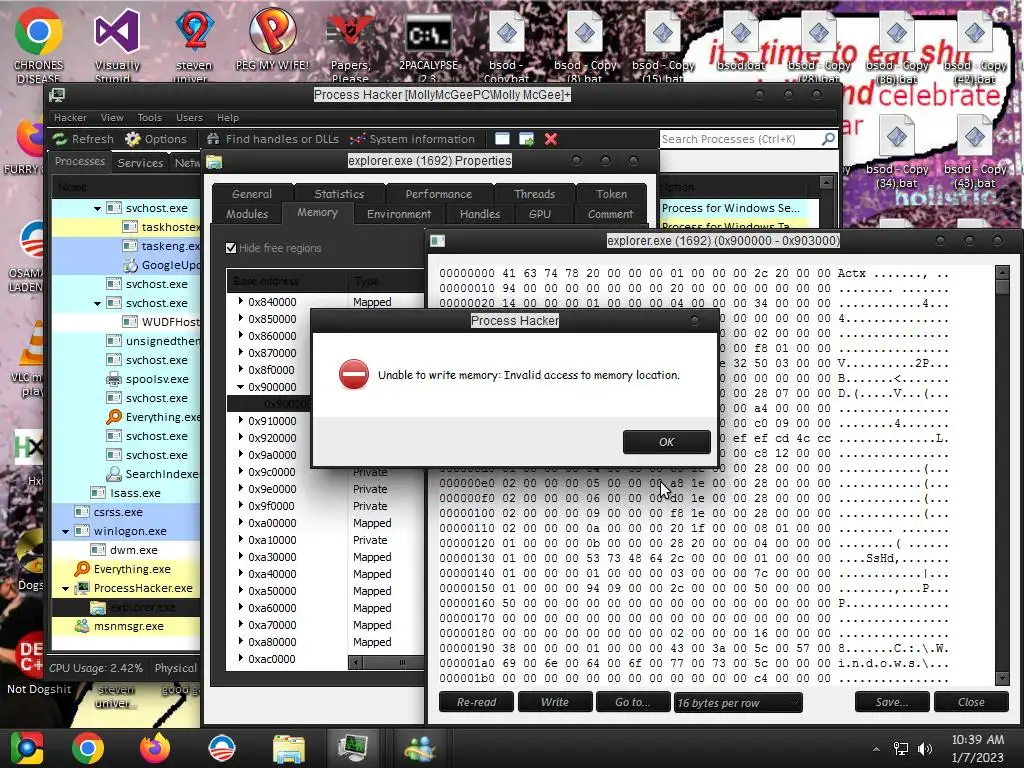Click the search magnifier icon
The width and height of the screenshot is (1024, 768).
point(828,138)
